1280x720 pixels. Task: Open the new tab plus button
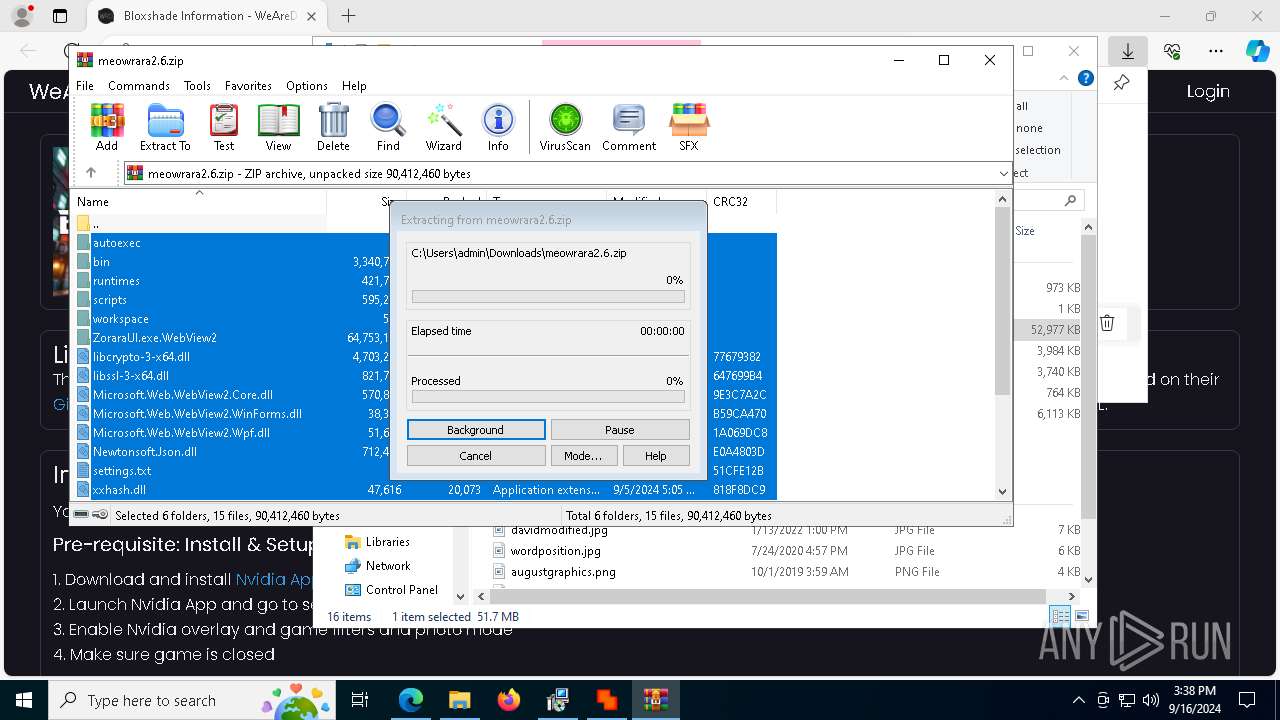[x=348, y=16]
